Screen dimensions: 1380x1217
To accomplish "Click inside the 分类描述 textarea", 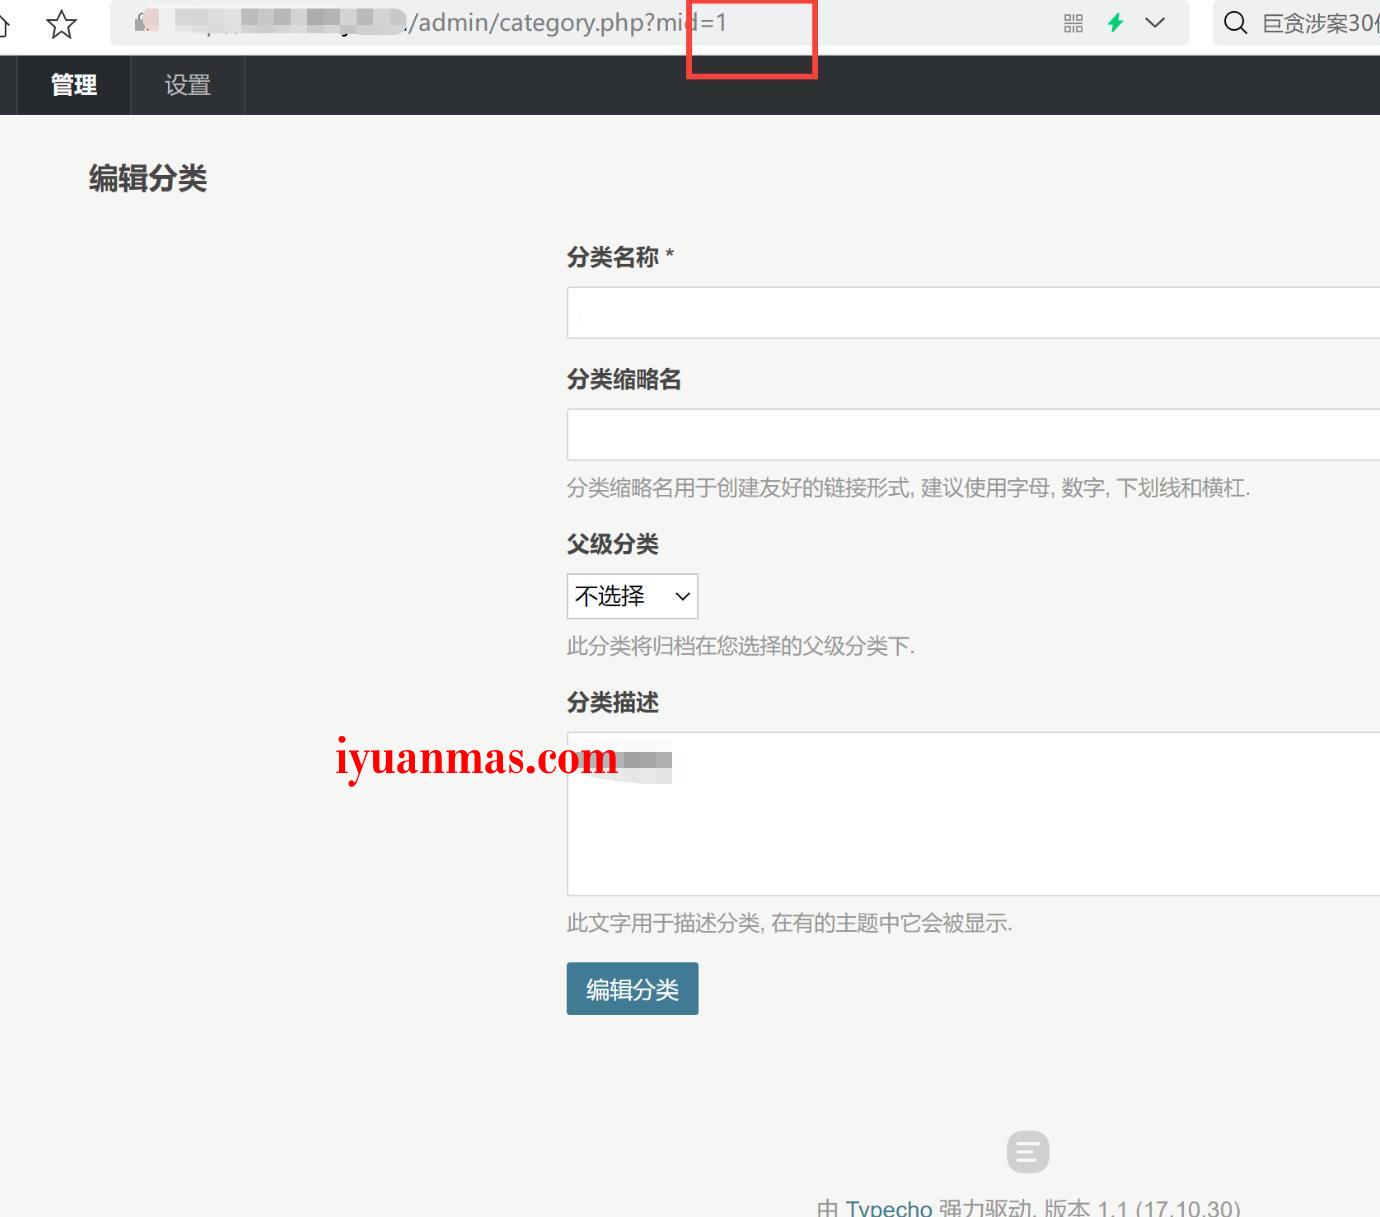I will 973,814.
